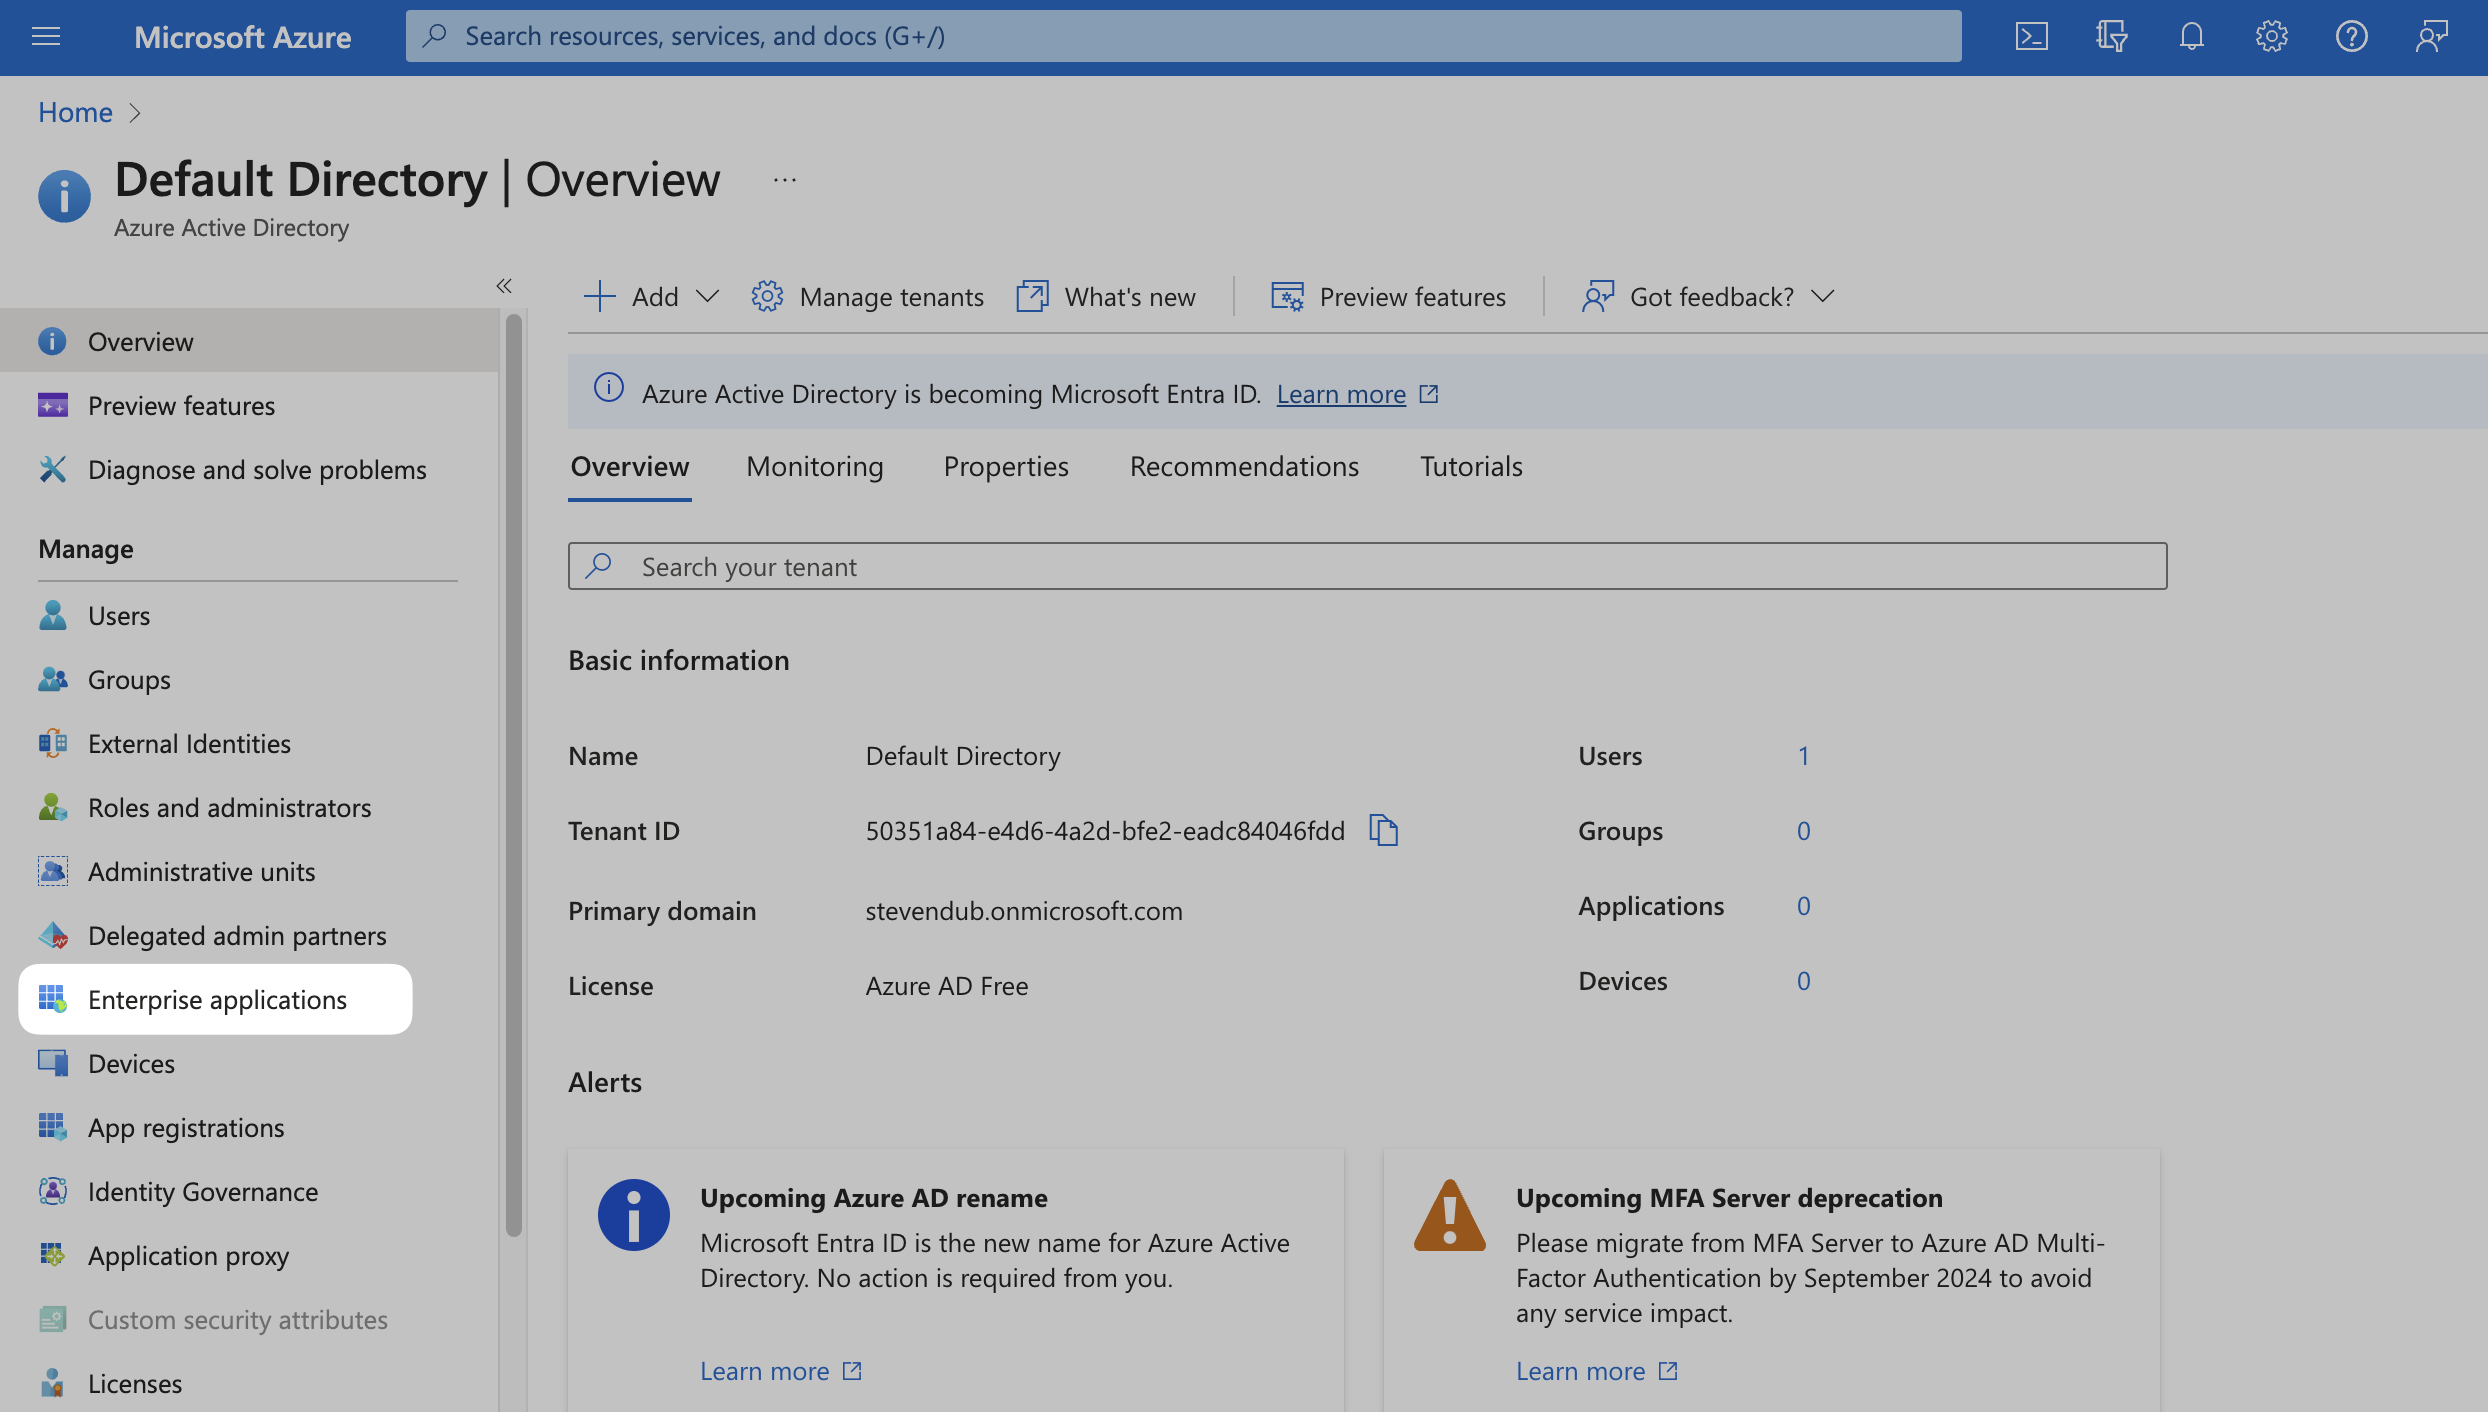
Task: Collapse the left navigation pane
Action: click(504, 286)
